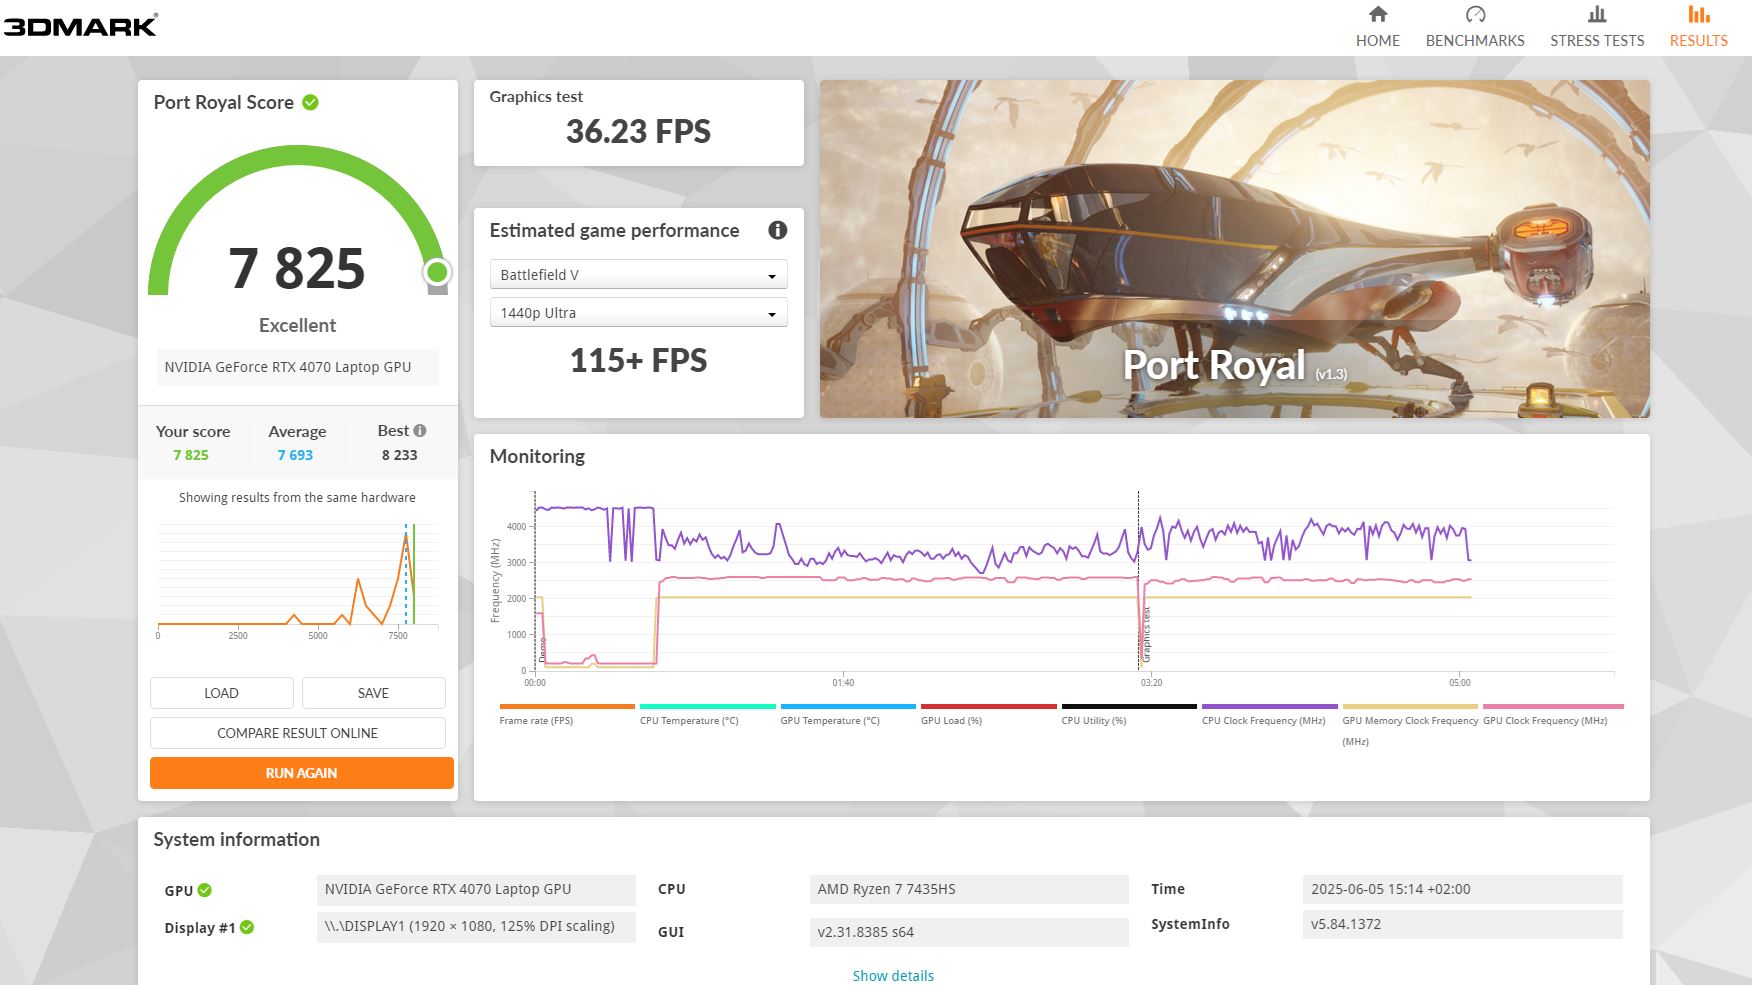Image resolution: width=1752 pixels, height=985 pixels.
Task: Go to the HOME tab
Action: [1377, 41]
